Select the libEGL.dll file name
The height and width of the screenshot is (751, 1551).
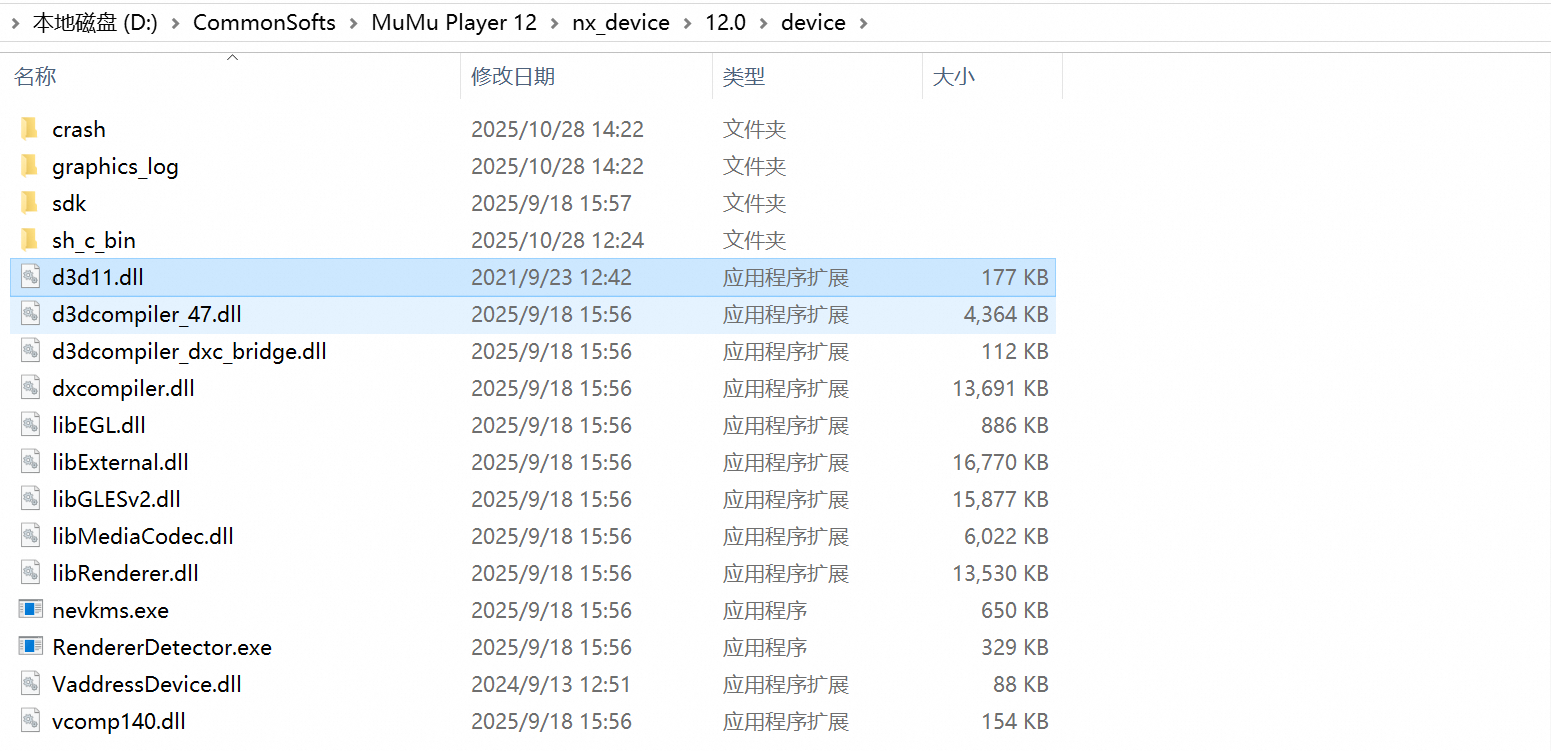pyautogui.click(x=99, y=426)
